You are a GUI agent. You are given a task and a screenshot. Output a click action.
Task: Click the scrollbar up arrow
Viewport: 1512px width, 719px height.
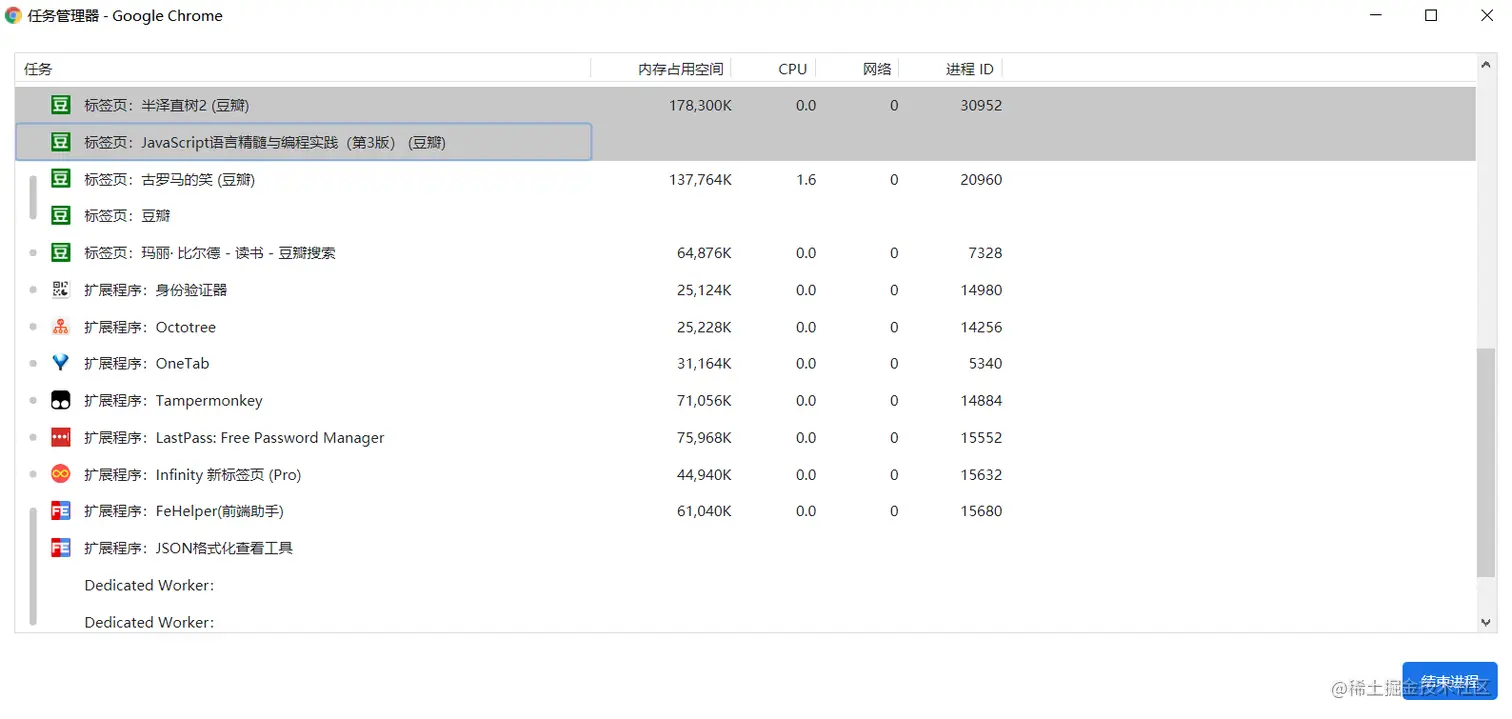point(1485,65)
